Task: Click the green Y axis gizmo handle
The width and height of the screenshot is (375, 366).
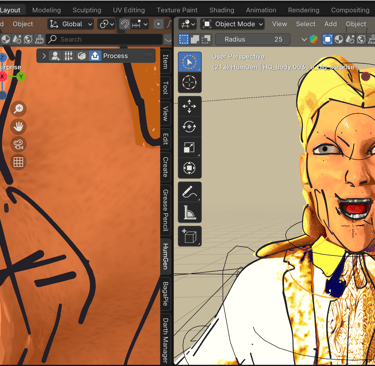Action: (21, 77)
